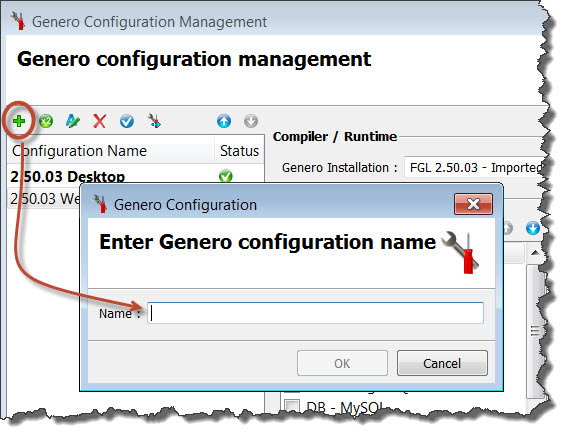Close the Genero Configuration dialog

tap(473, 204)
